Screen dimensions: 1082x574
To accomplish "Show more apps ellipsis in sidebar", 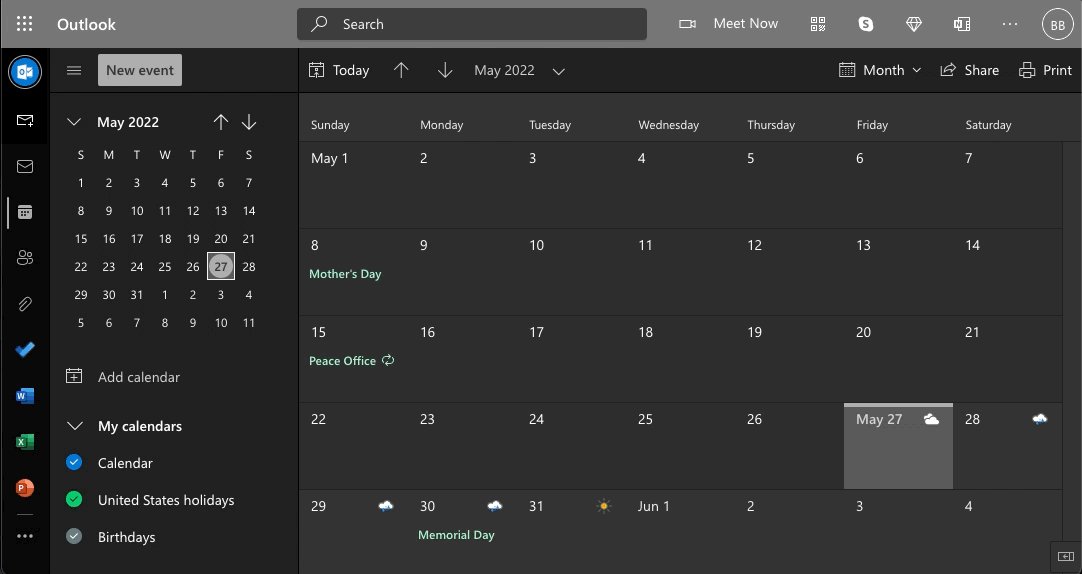I will 25,536.
